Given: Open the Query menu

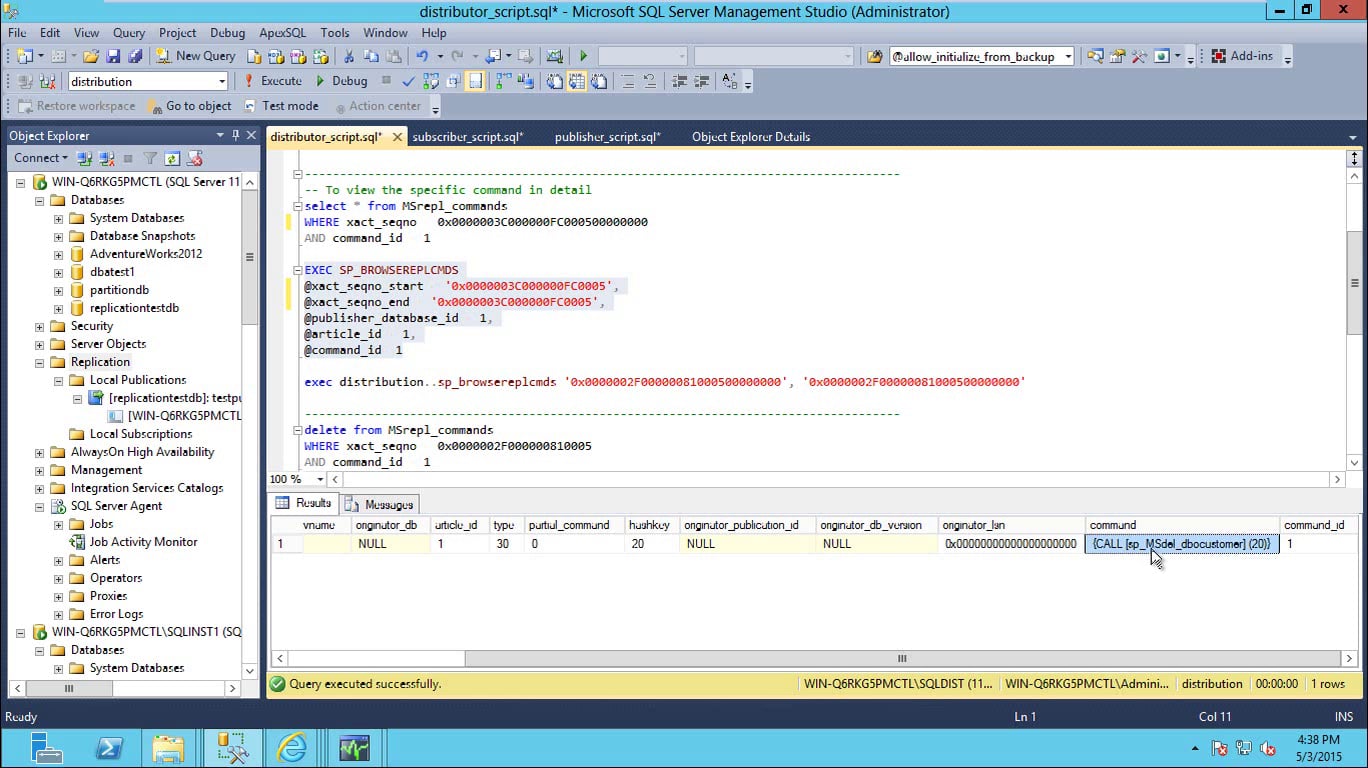Looking at the screenshot, I should click(129, 33).
